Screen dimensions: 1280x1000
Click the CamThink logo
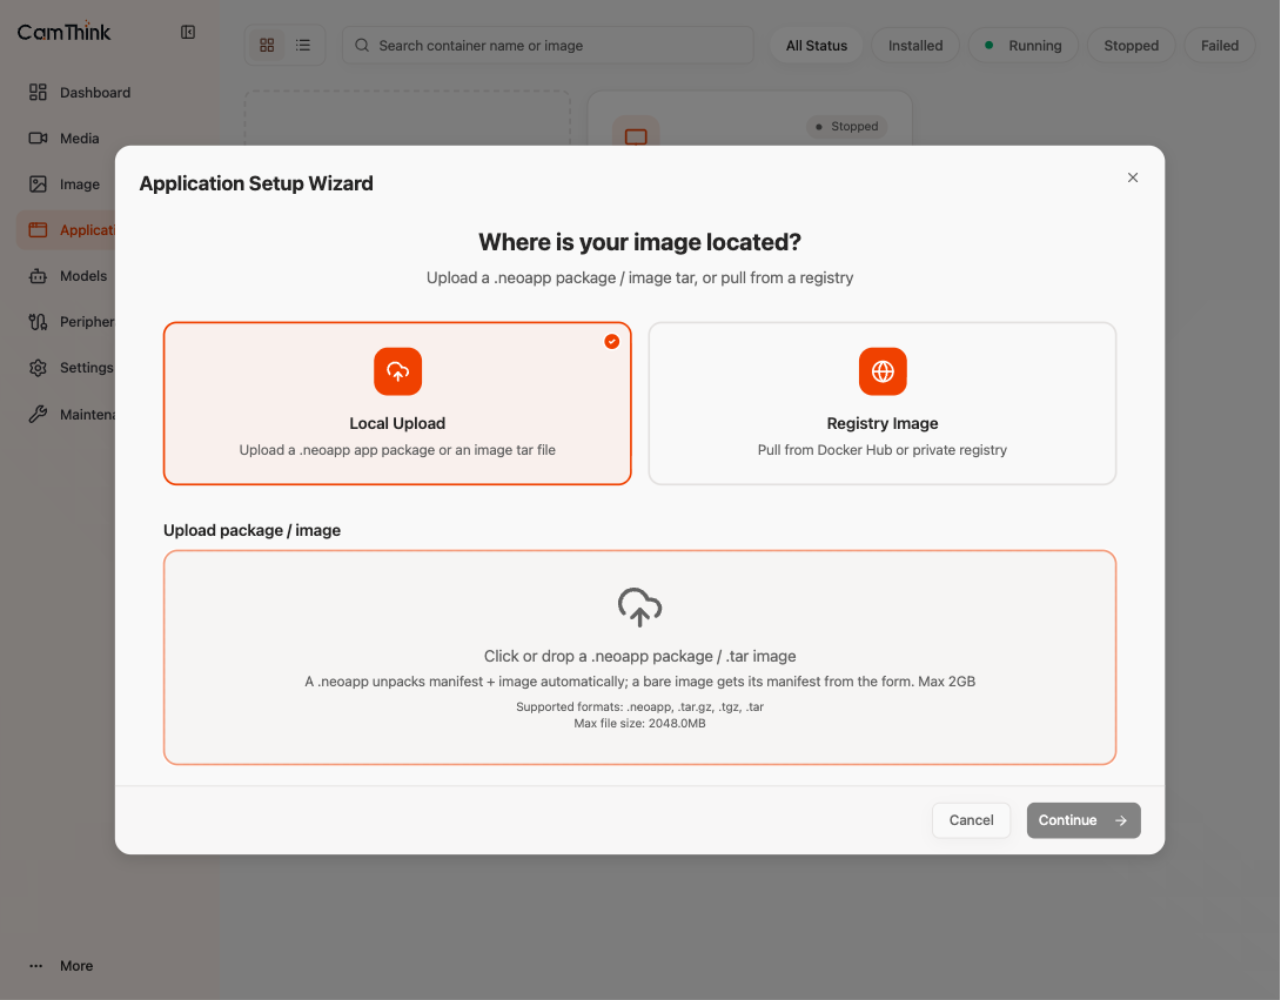[64, 32]
